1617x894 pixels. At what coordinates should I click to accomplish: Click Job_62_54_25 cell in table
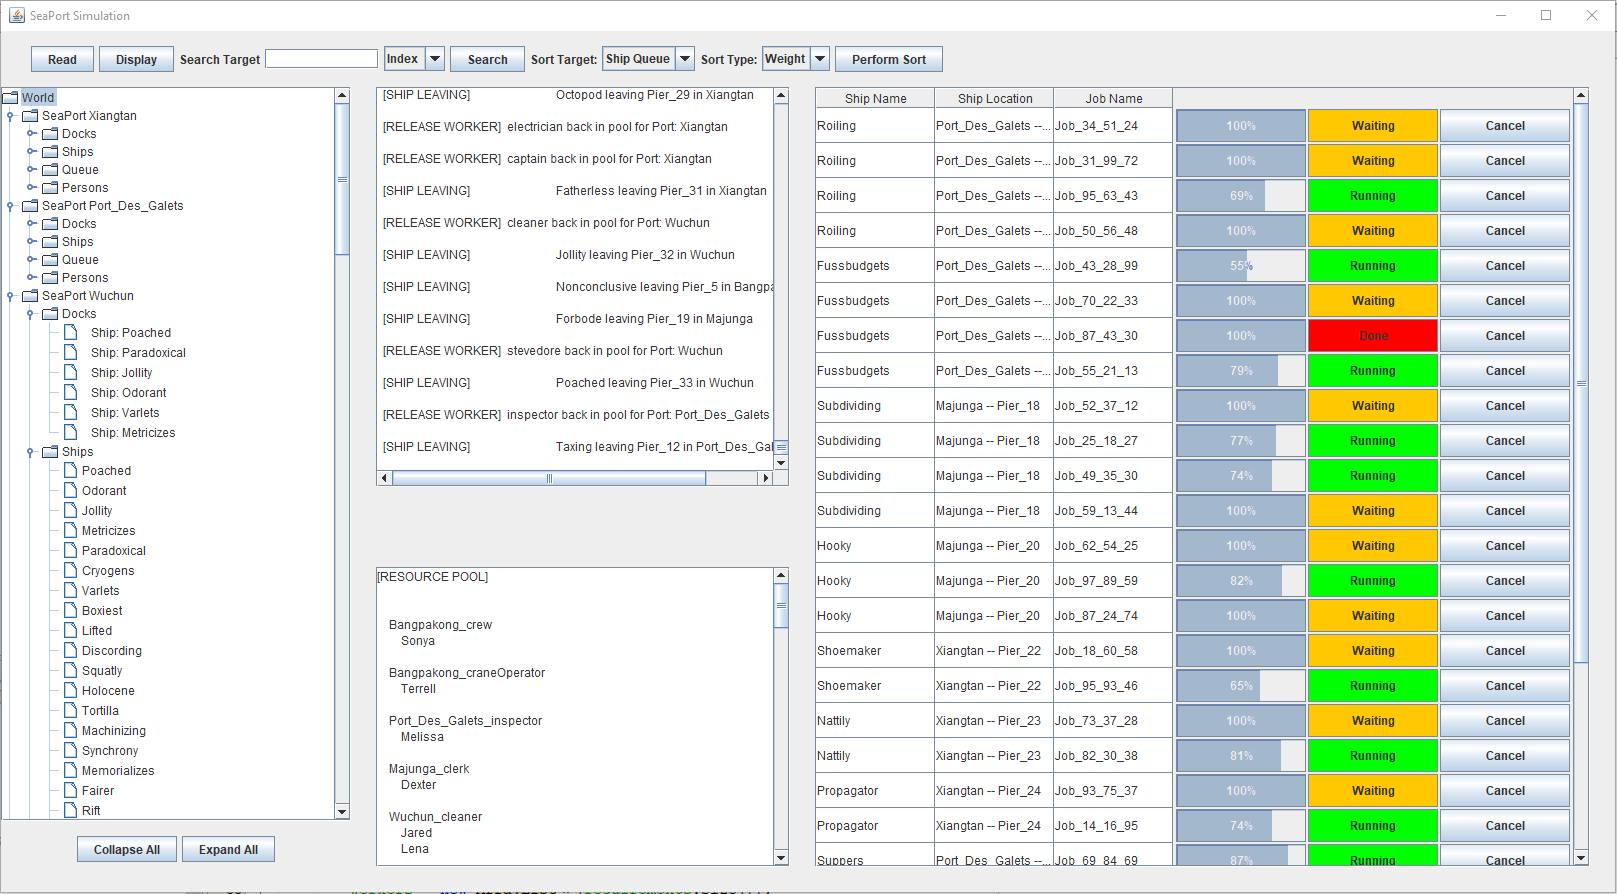[1113, 546]
